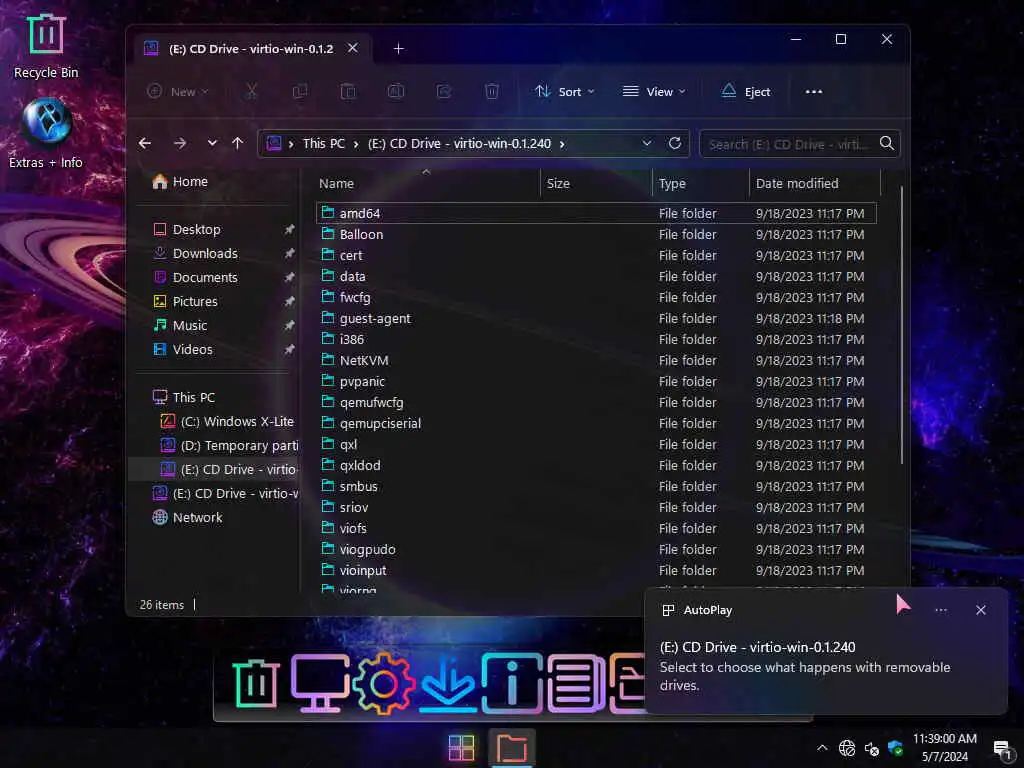
Task: Open the monitor icon in the dock
Action: pos(319,684)
